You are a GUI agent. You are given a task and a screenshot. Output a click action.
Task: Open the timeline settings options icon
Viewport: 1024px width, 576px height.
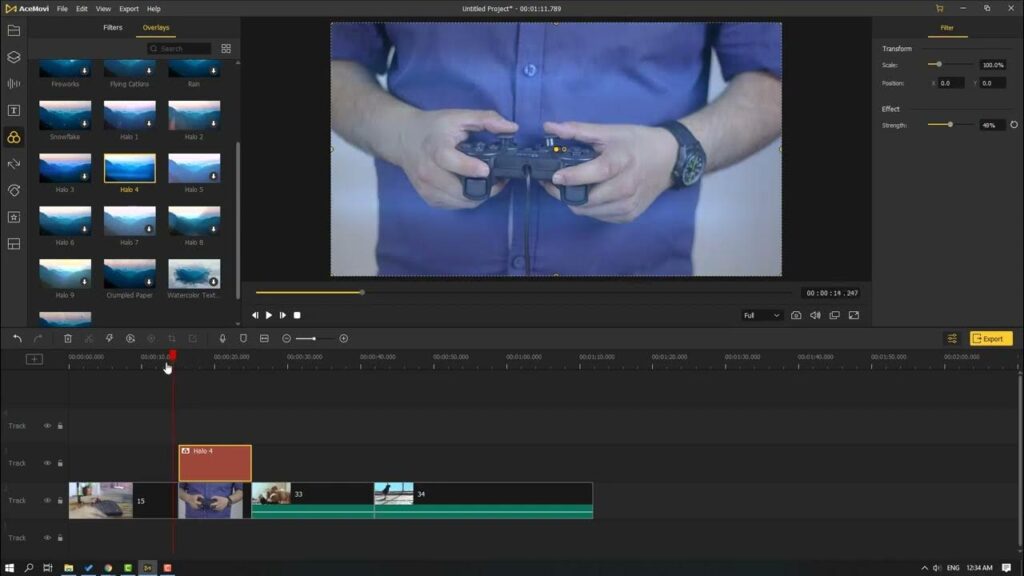pos(952,338)
